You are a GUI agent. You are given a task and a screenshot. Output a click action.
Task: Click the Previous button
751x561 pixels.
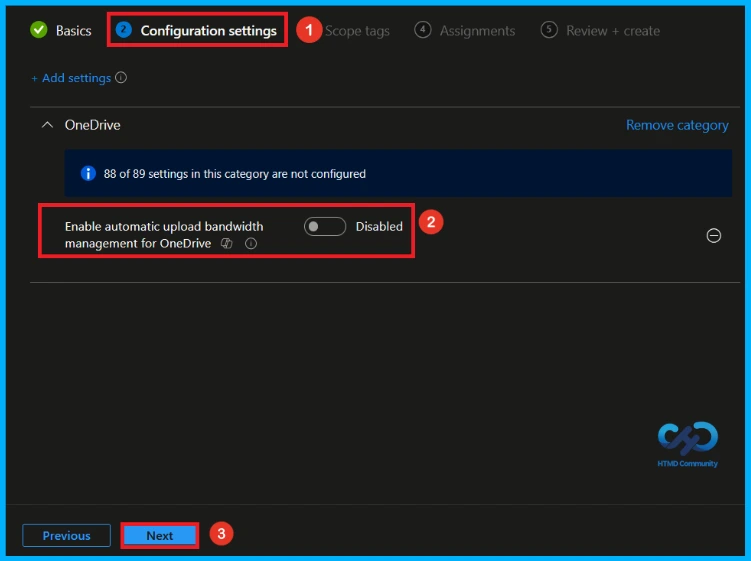tap(67, 536)
